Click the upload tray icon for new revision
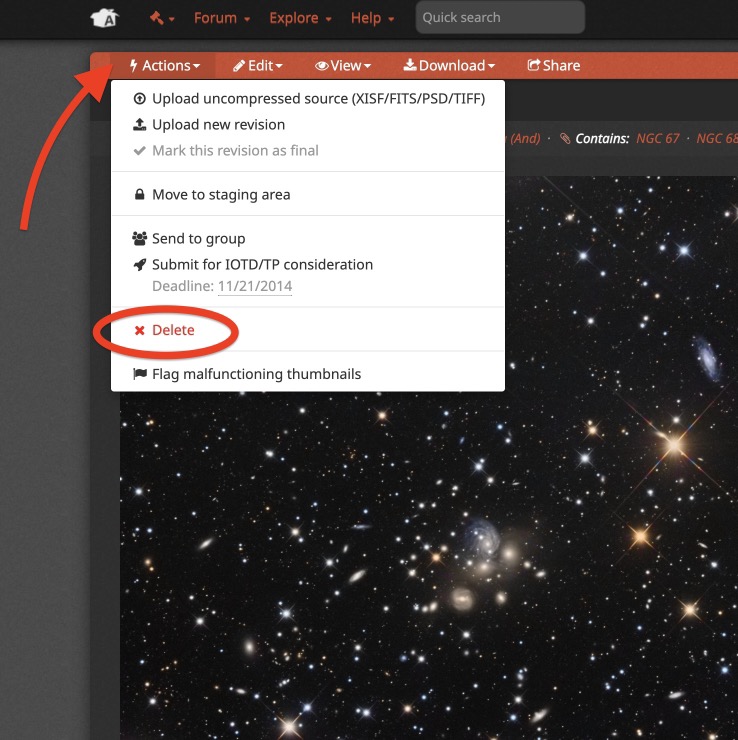Viewport: 738px width, 740px height. pos(139,125)
